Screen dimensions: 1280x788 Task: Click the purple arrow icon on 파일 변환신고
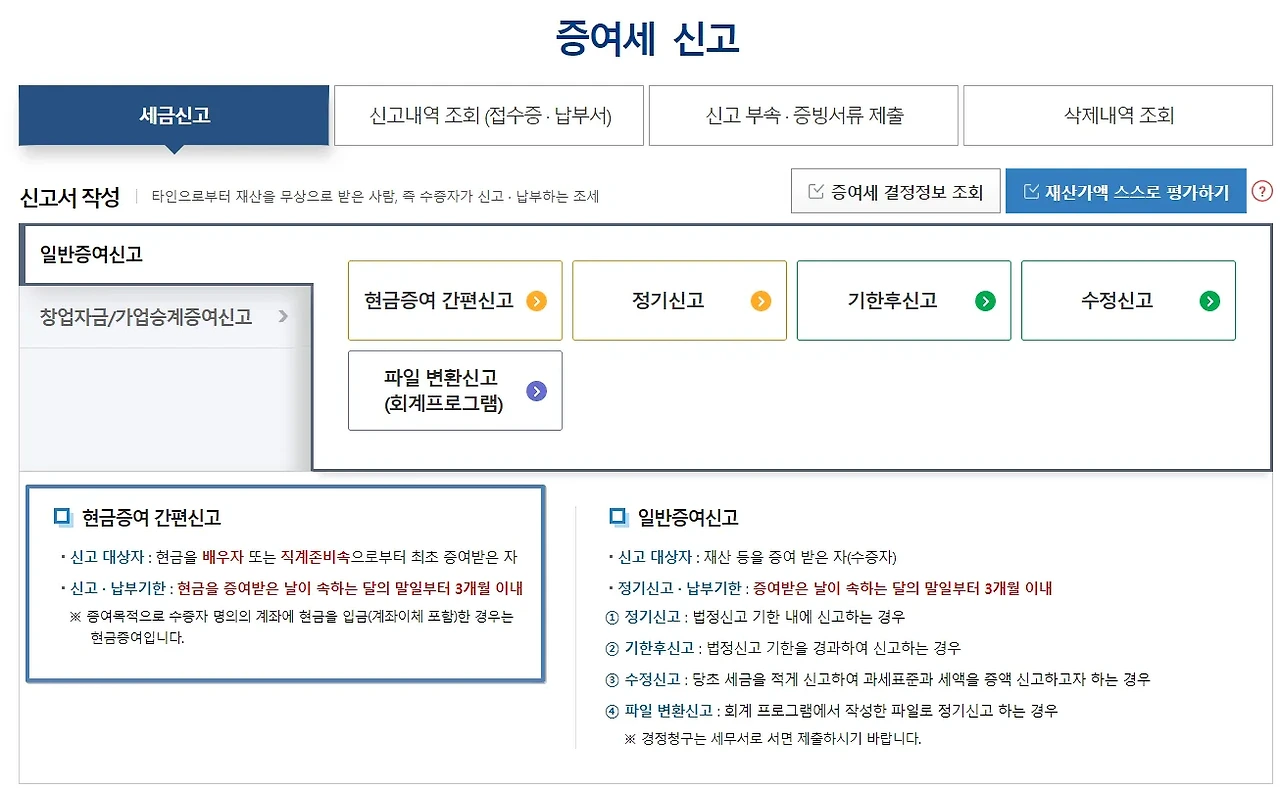(x=537, y=391)
